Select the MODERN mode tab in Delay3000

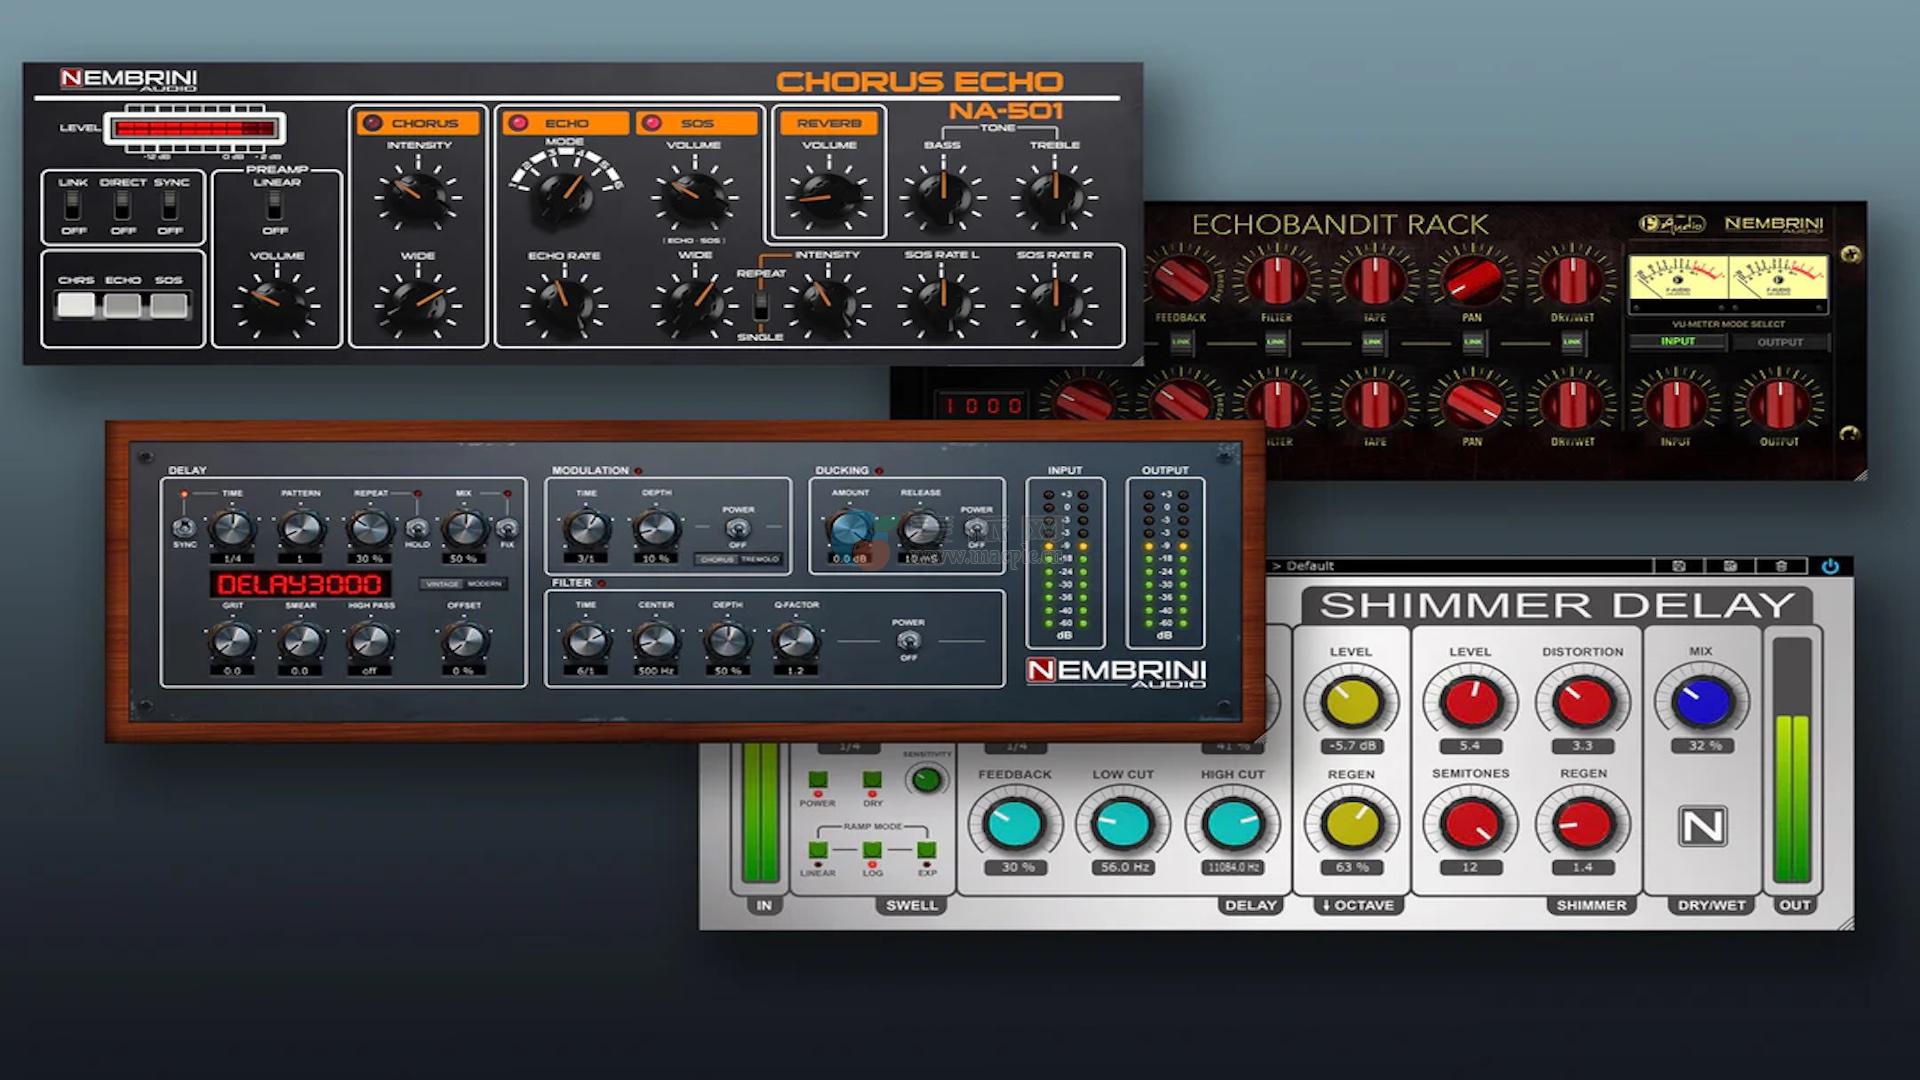(x=485, y=584)
